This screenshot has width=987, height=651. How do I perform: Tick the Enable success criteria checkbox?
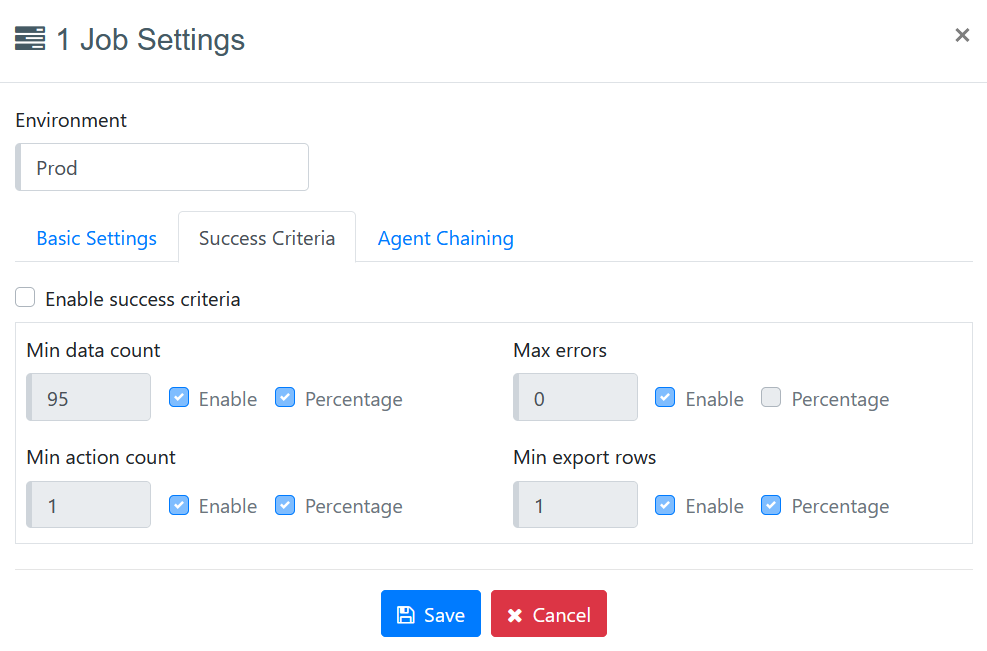tap(26, 298)
